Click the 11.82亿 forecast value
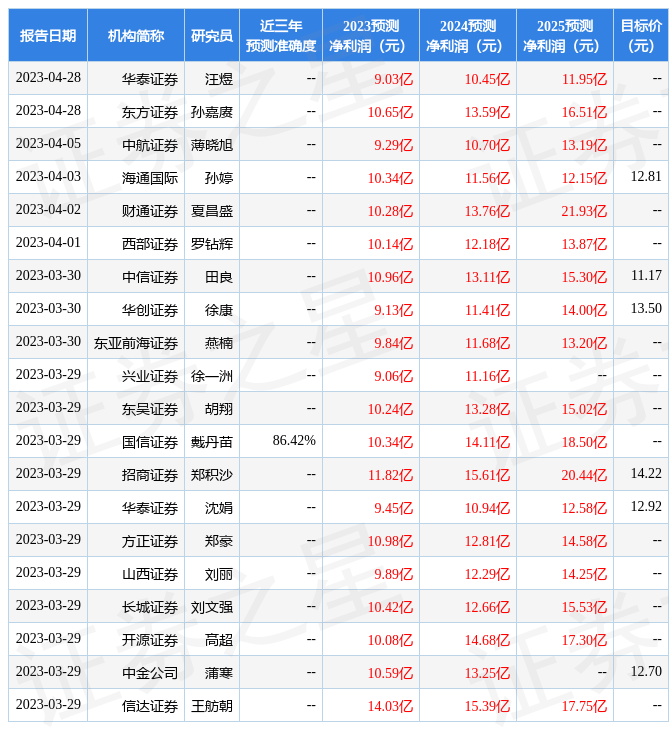This screenshot has height=730, width=669. (x=390, y=475)
